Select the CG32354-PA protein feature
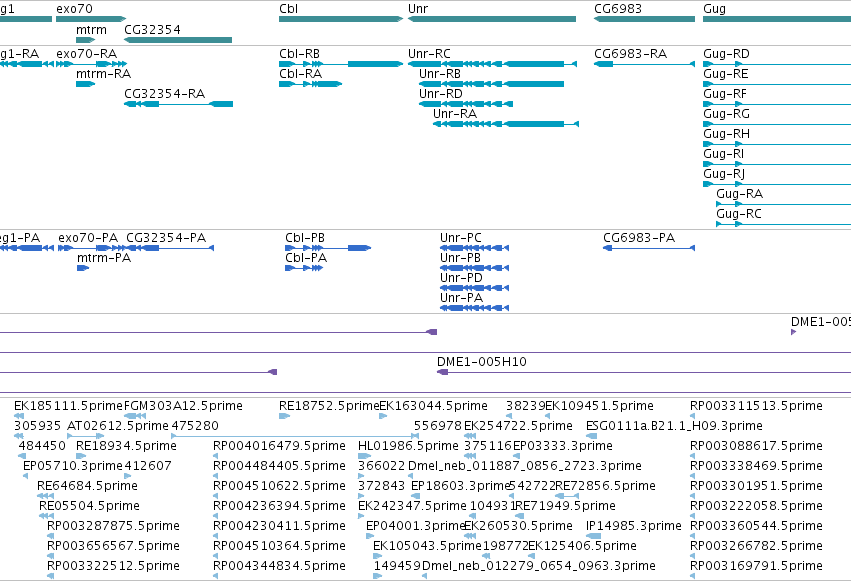The image size is (851, 581). pyautogui.click(x=170, y=248)
